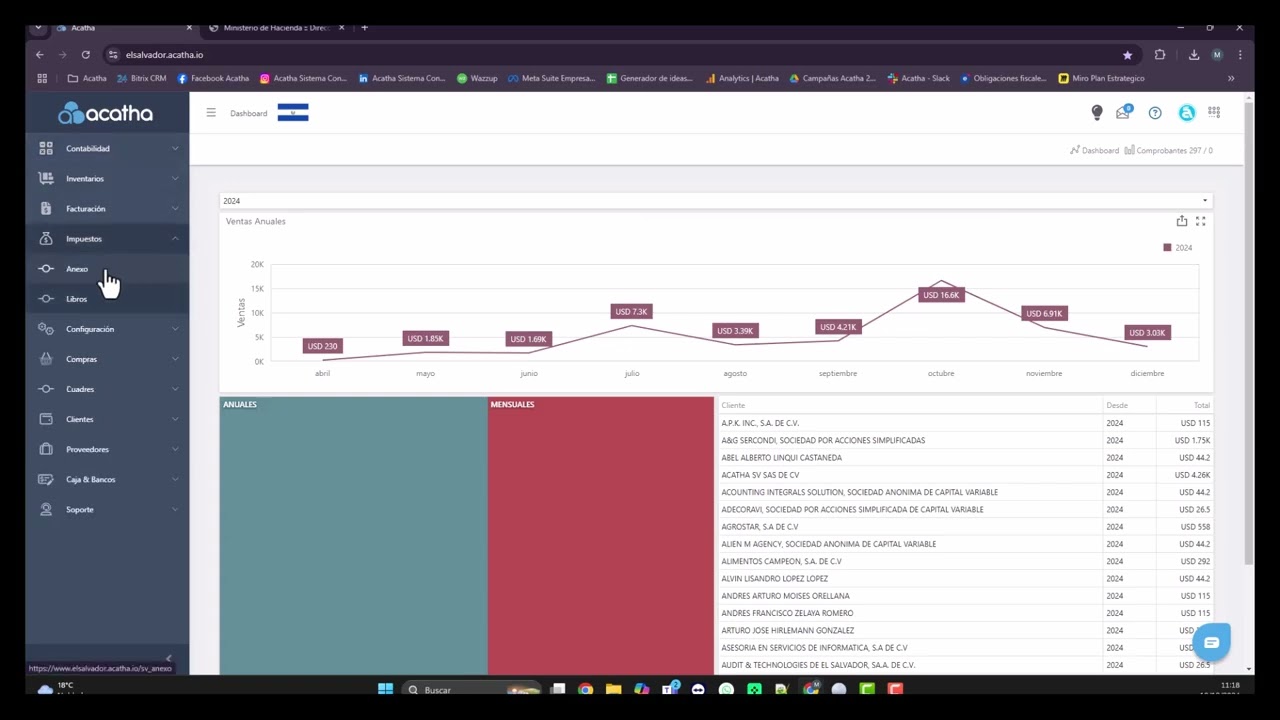Click the hamburger menu icon beside Dashboard
The width and height of the screenshot is (1280, 720).
coord(211,113)
